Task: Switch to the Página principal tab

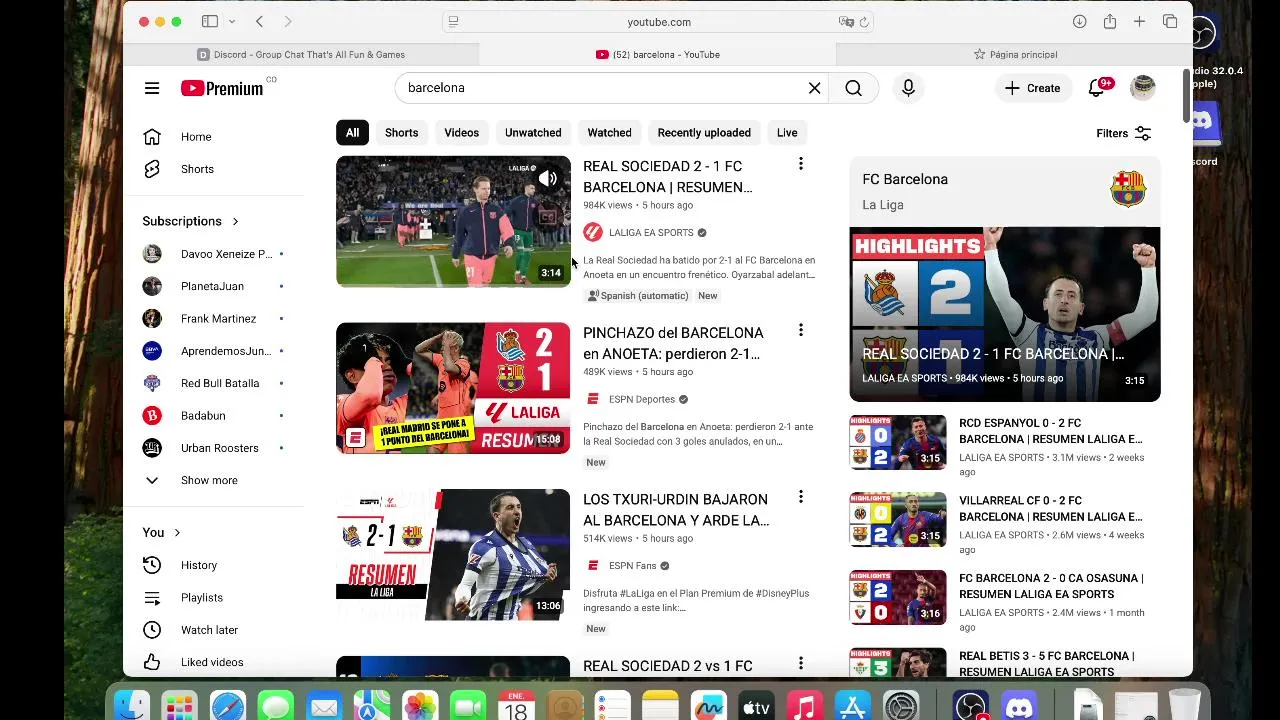Action: [x=1014, y=54]
